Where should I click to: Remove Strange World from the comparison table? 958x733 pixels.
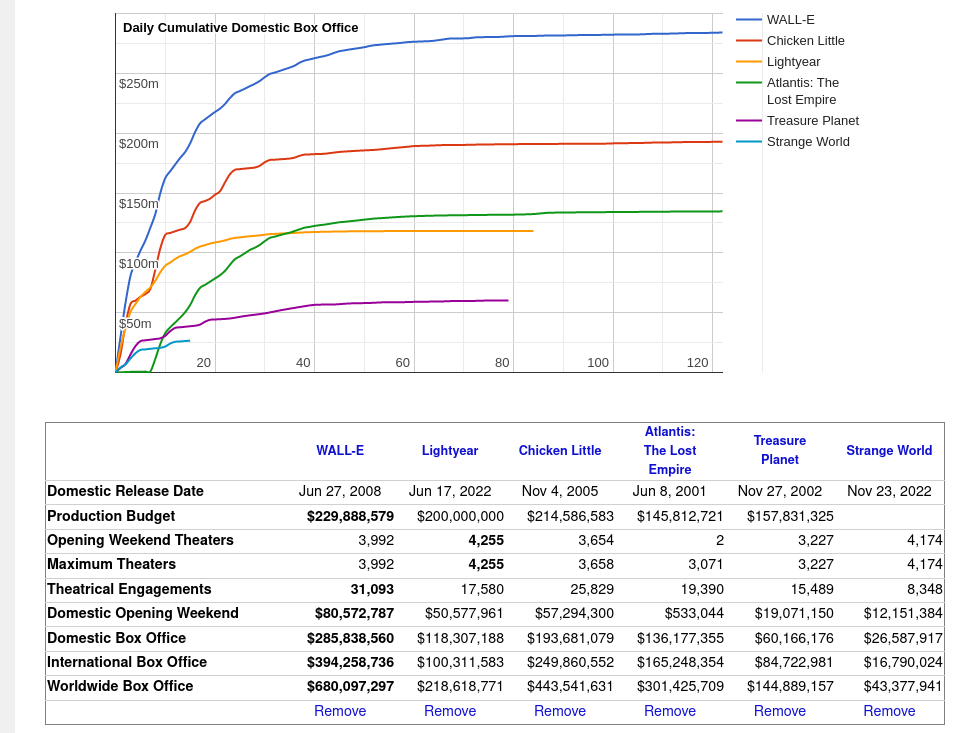tap(889, 711)
